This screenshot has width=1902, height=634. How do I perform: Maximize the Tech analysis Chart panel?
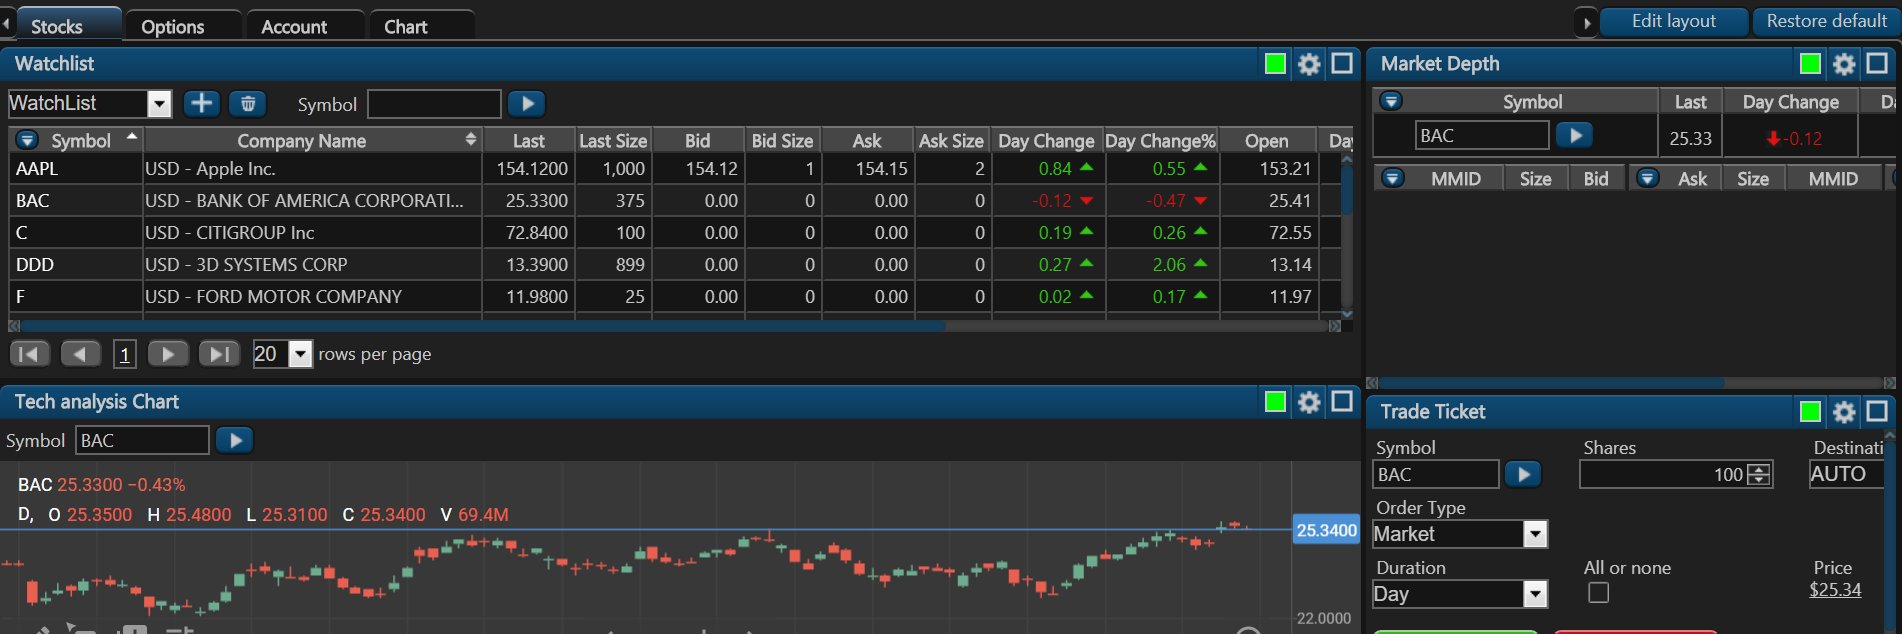(1342, 402)
